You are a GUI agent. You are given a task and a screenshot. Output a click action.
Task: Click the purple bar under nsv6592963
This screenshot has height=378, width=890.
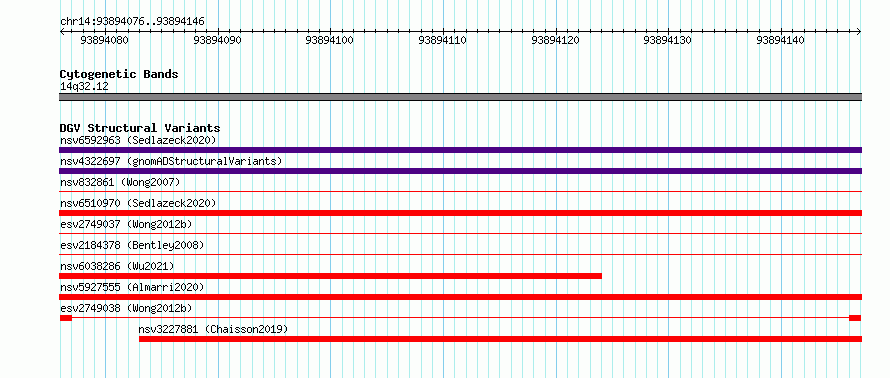(x=460, y=150)
